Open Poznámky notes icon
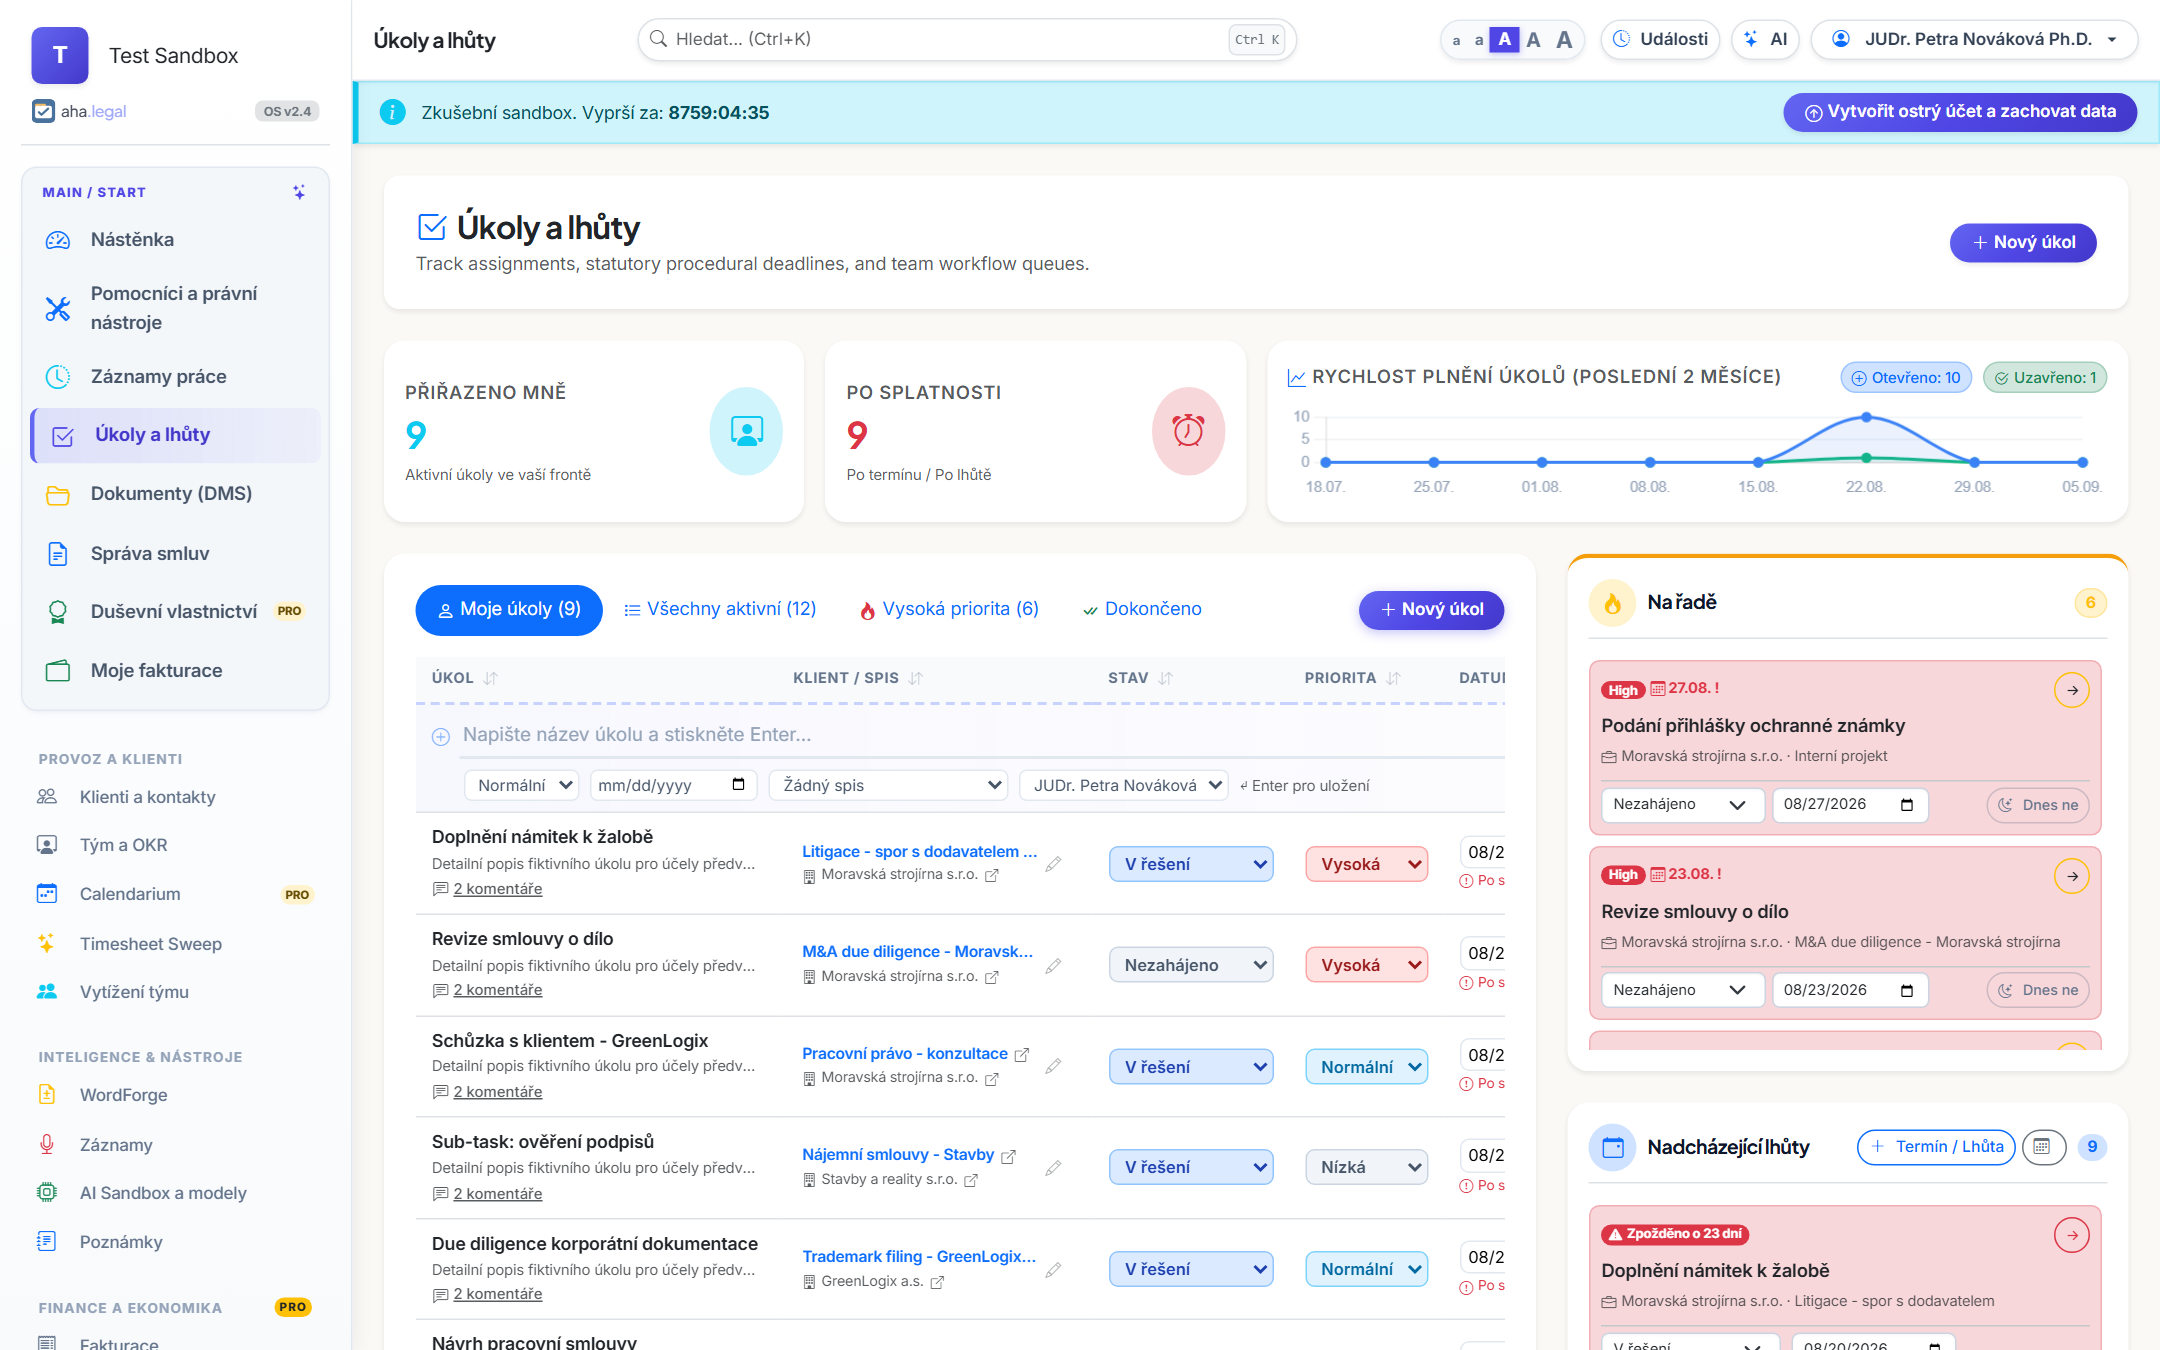The image size is (2160, 1350). click(x=46, y=1241)
